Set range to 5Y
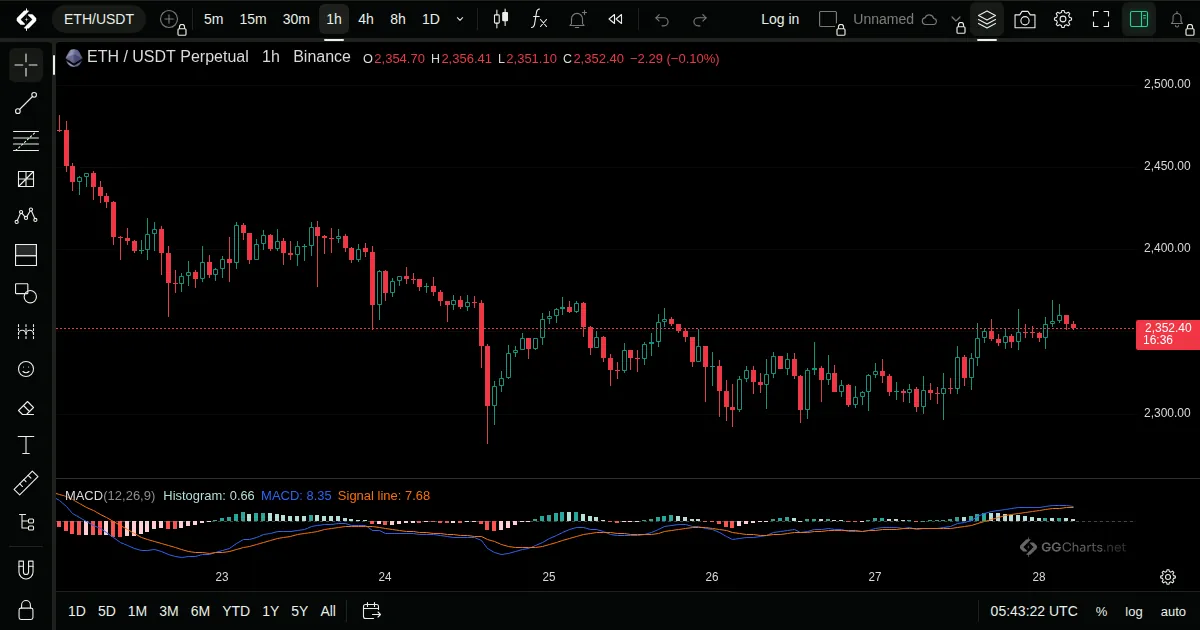 pyautogui.click(x=300, y=611)
